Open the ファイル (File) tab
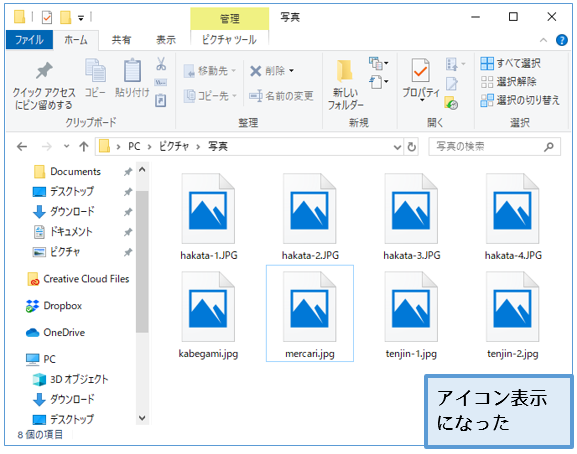 point(29,40)
